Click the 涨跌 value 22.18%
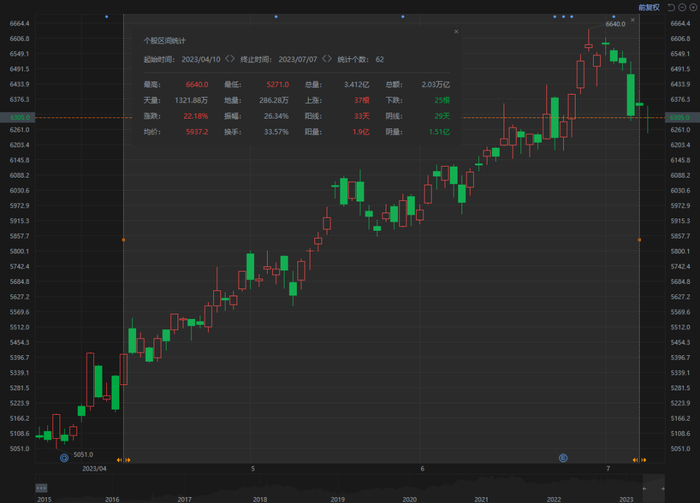This screenshot has height=503, width=700. point(196,116)
